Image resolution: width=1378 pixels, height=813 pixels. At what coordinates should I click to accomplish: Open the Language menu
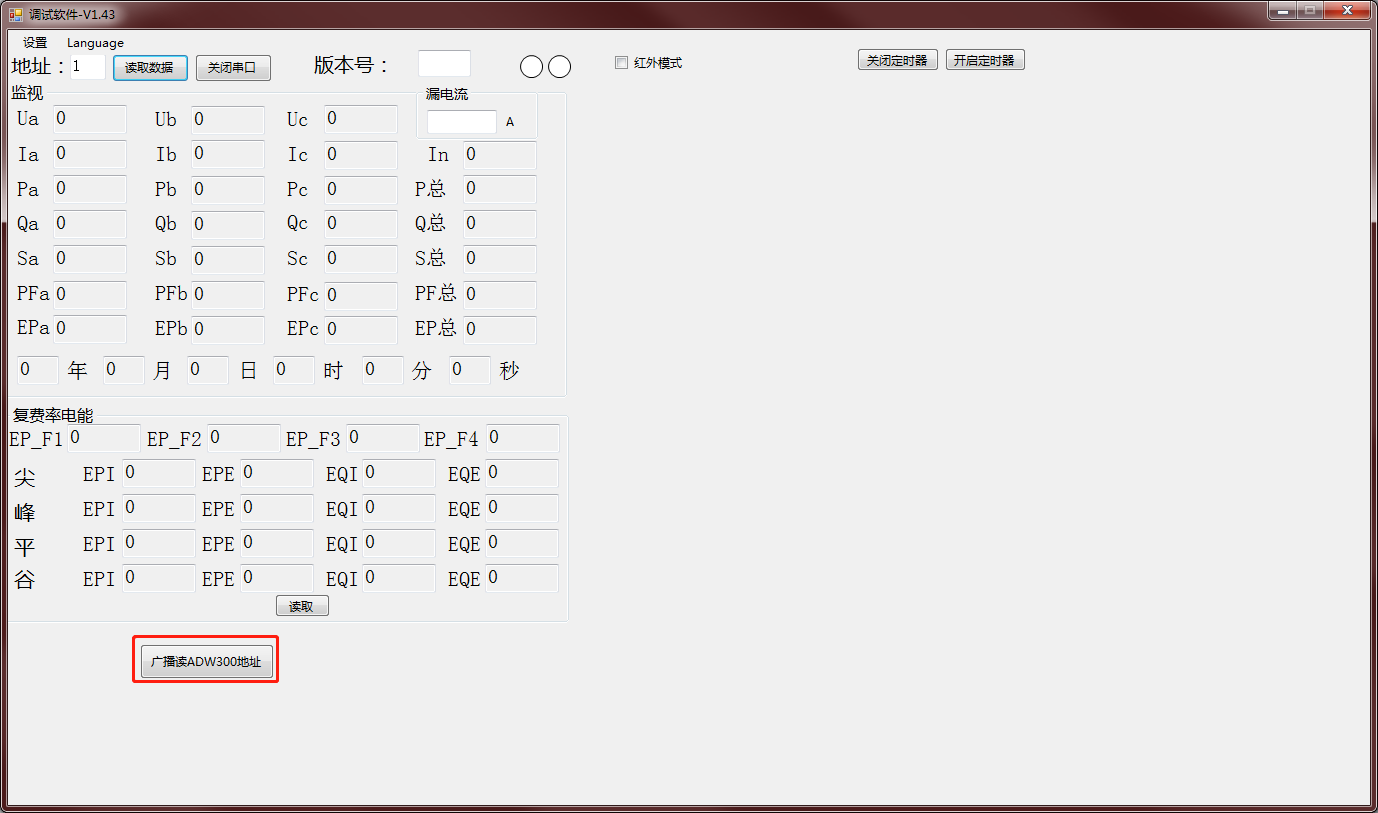point(95,43)
